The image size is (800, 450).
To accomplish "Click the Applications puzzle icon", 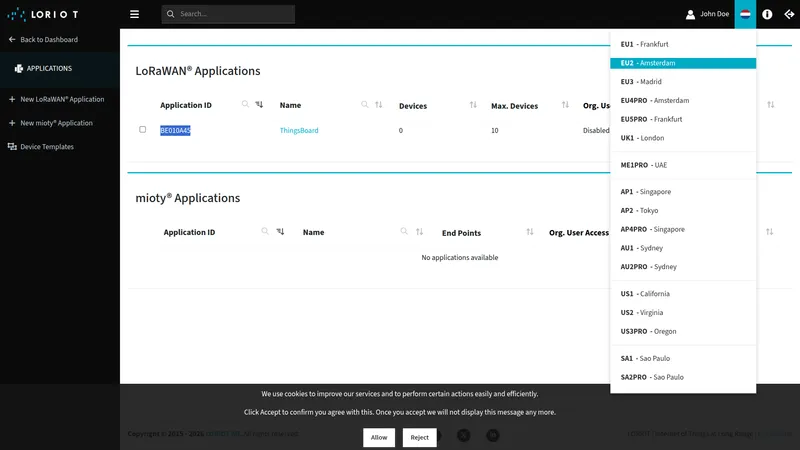I will [19, 68].
